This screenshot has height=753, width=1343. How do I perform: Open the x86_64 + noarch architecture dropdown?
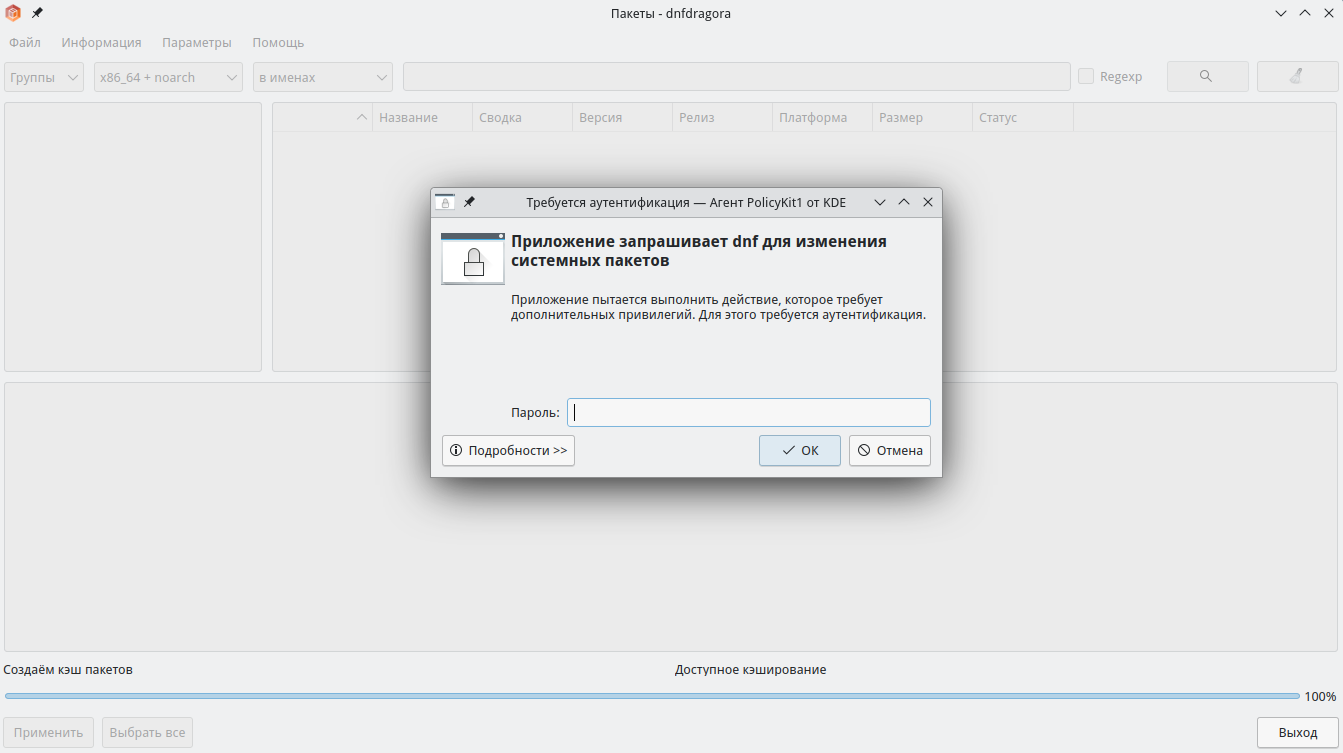[168, 77]
